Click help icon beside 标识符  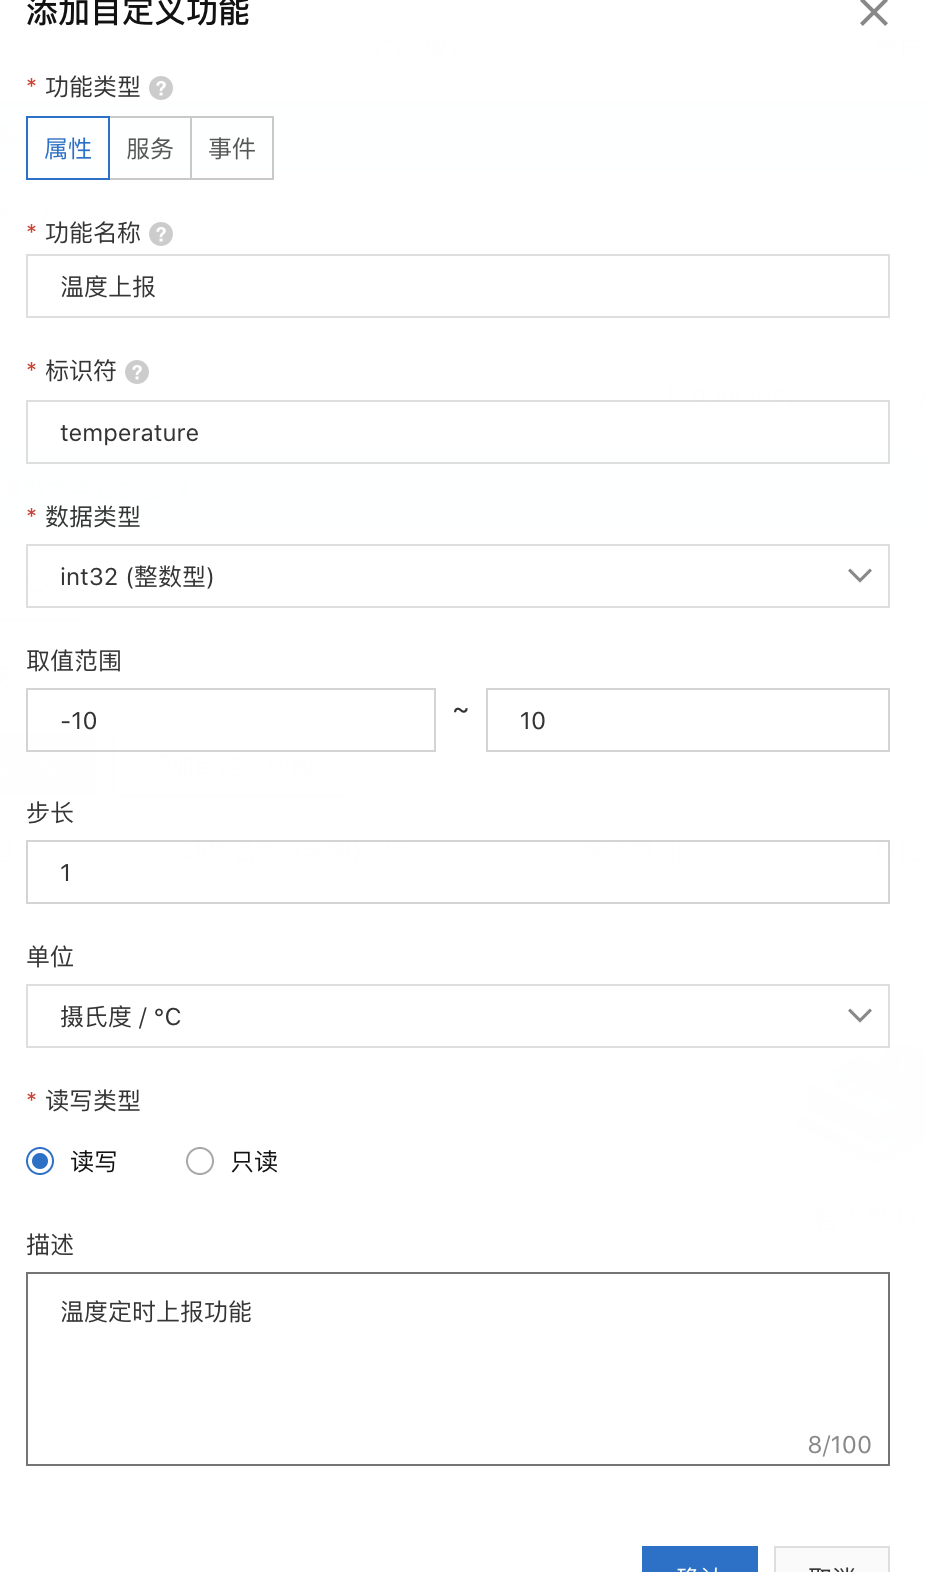coord(137,372)
